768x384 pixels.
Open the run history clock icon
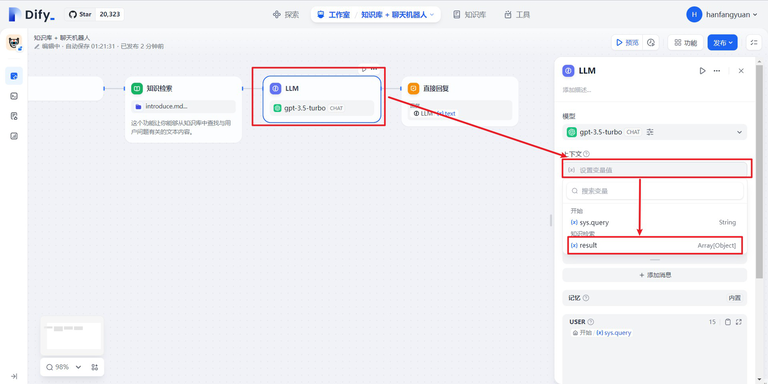pos(651,43)
